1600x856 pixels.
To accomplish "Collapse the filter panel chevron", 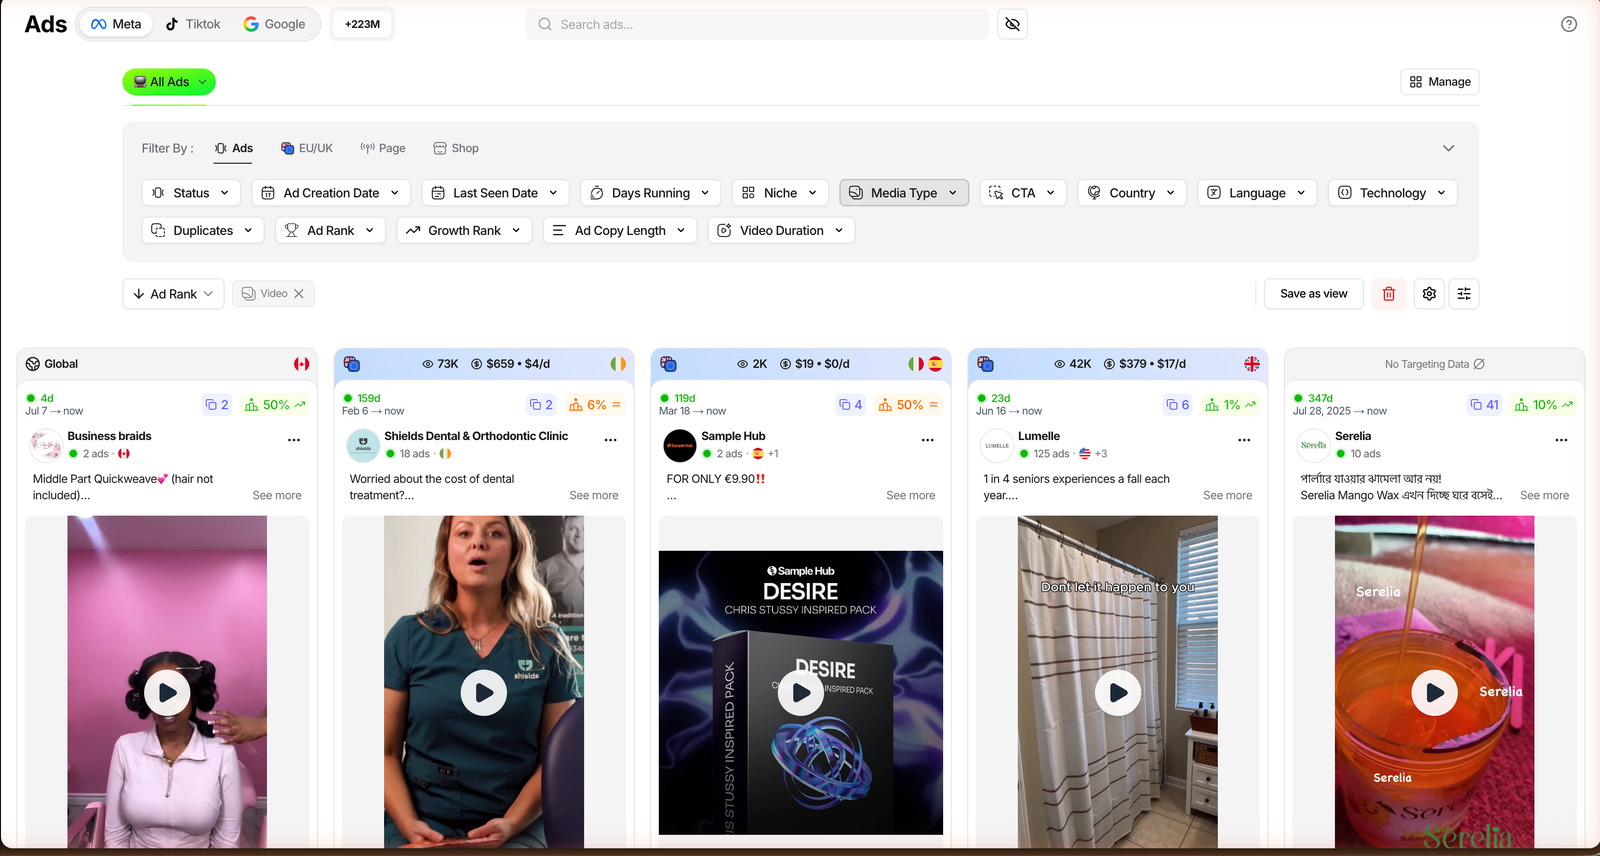I will [x=1448, y=148].
